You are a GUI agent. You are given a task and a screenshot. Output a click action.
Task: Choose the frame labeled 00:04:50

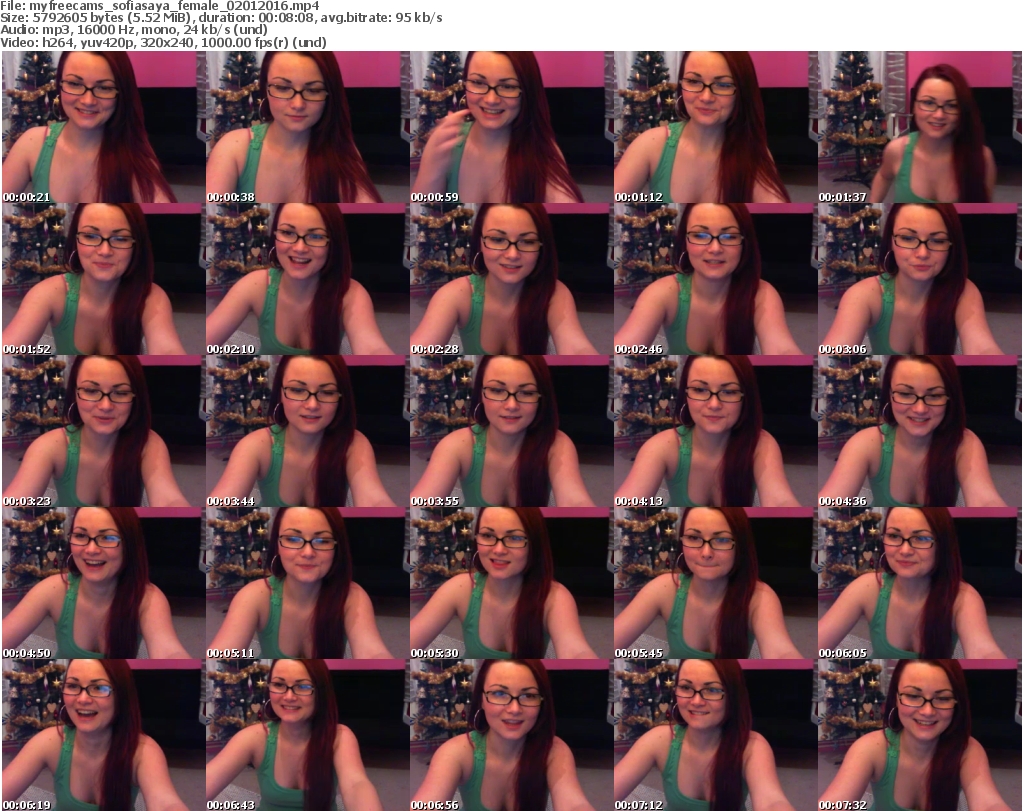click(103, 583)
